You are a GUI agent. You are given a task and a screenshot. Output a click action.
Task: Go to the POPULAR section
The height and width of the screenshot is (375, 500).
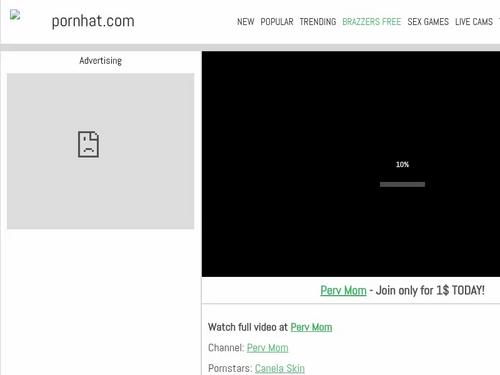pyautogui.click(x=277, y=22)
